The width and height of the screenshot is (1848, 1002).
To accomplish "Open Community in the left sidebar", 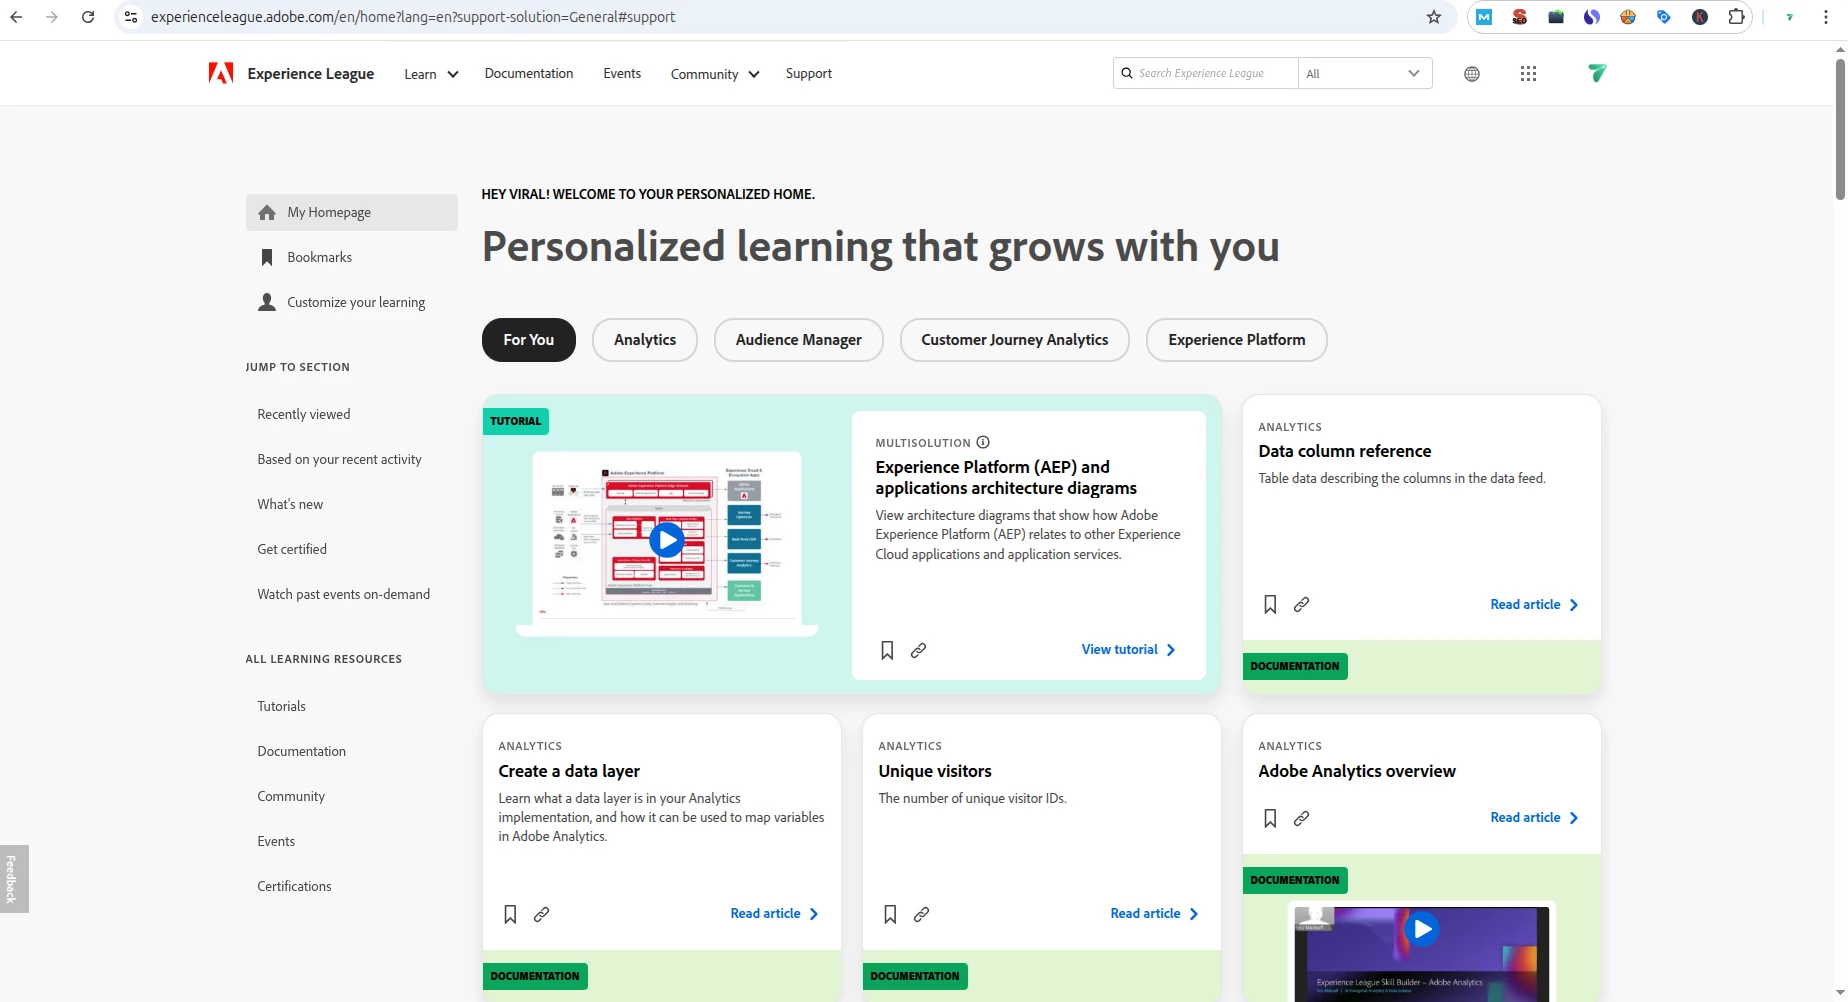I will click(x=291, y=796).
